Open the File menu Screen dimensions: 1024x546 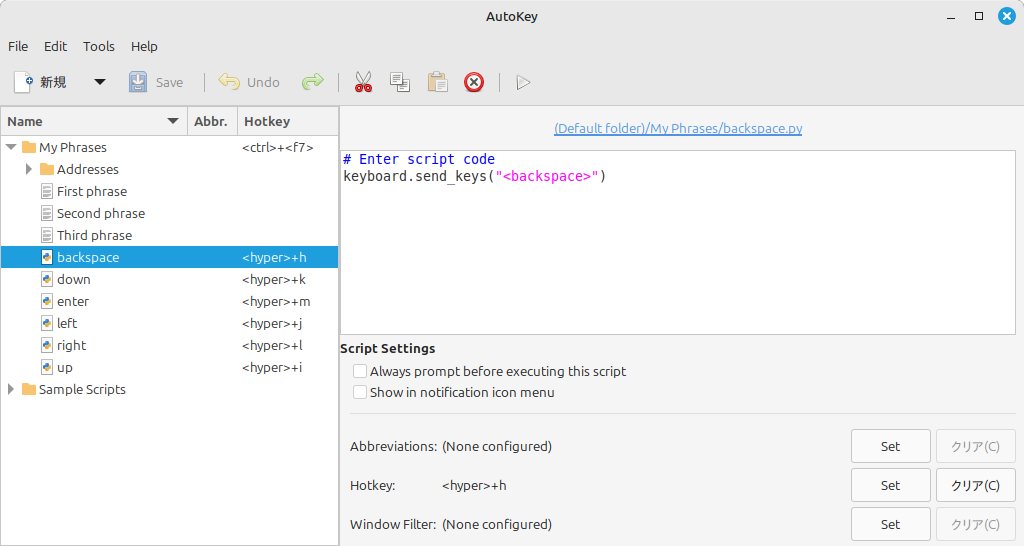18,46
